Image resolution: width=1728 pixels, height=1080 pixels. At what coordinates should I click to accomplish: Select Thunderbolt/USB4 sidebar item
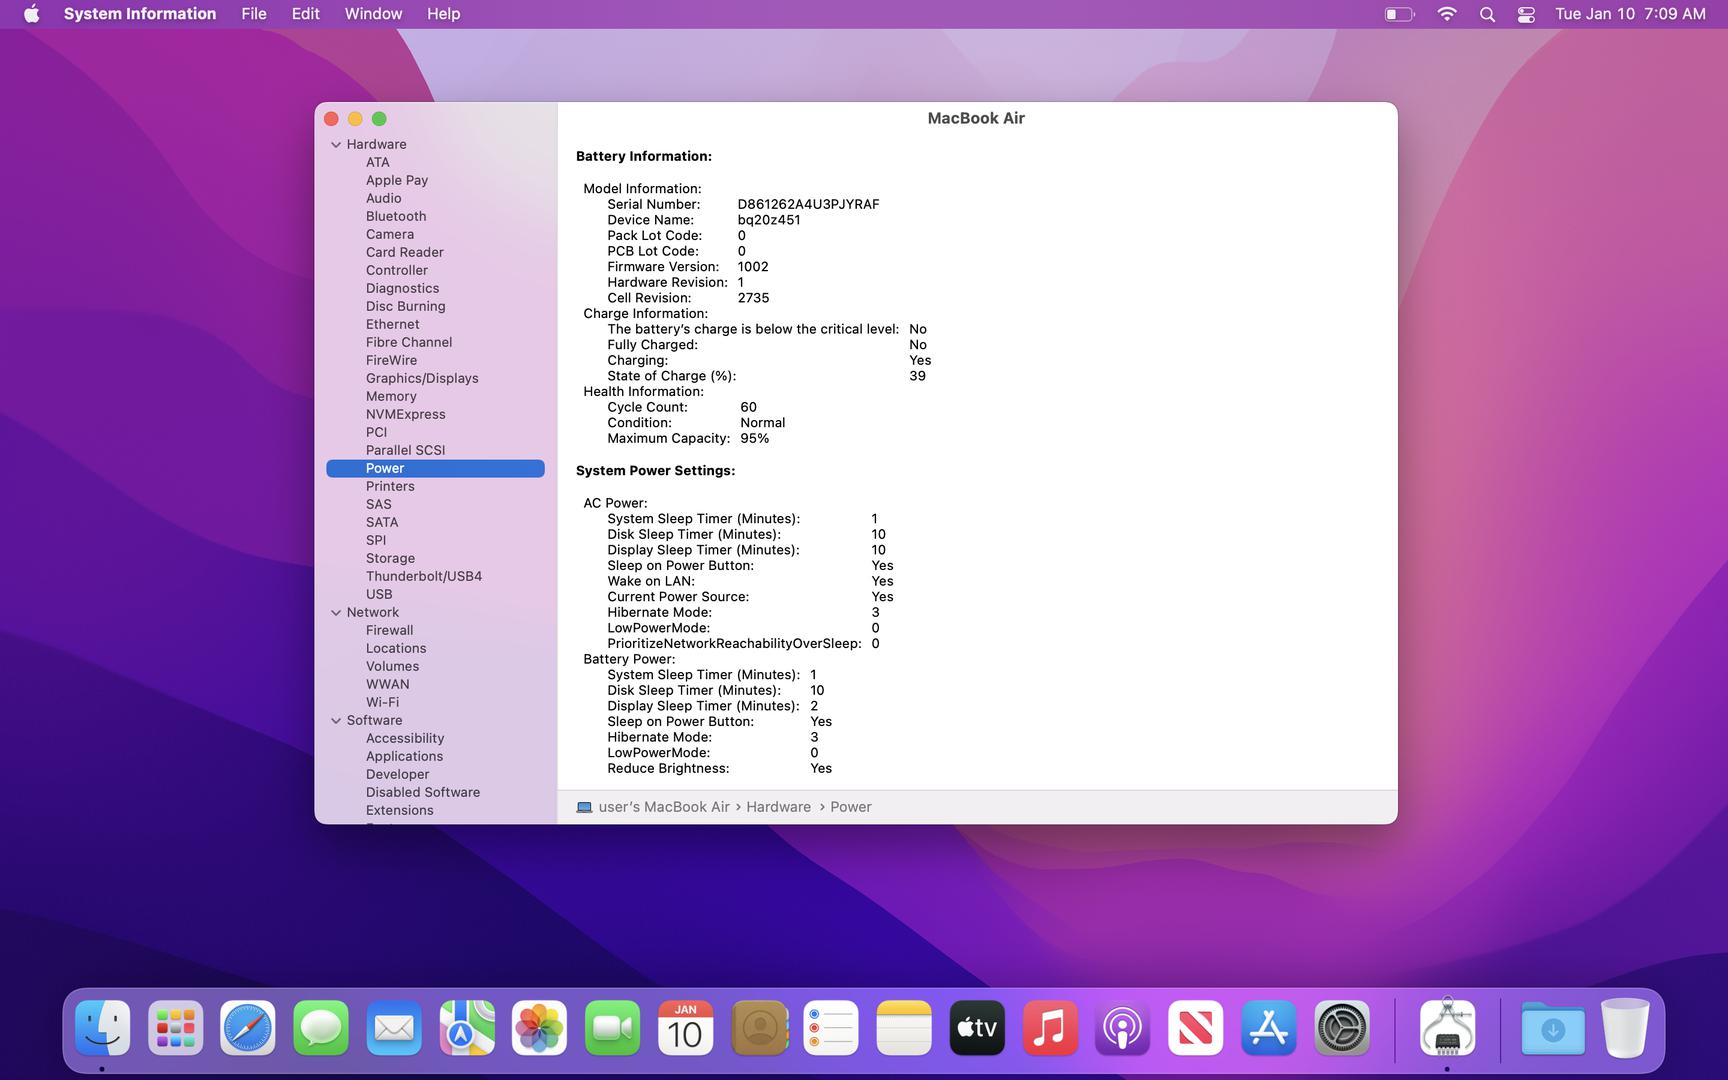click(x=424, y=576)
